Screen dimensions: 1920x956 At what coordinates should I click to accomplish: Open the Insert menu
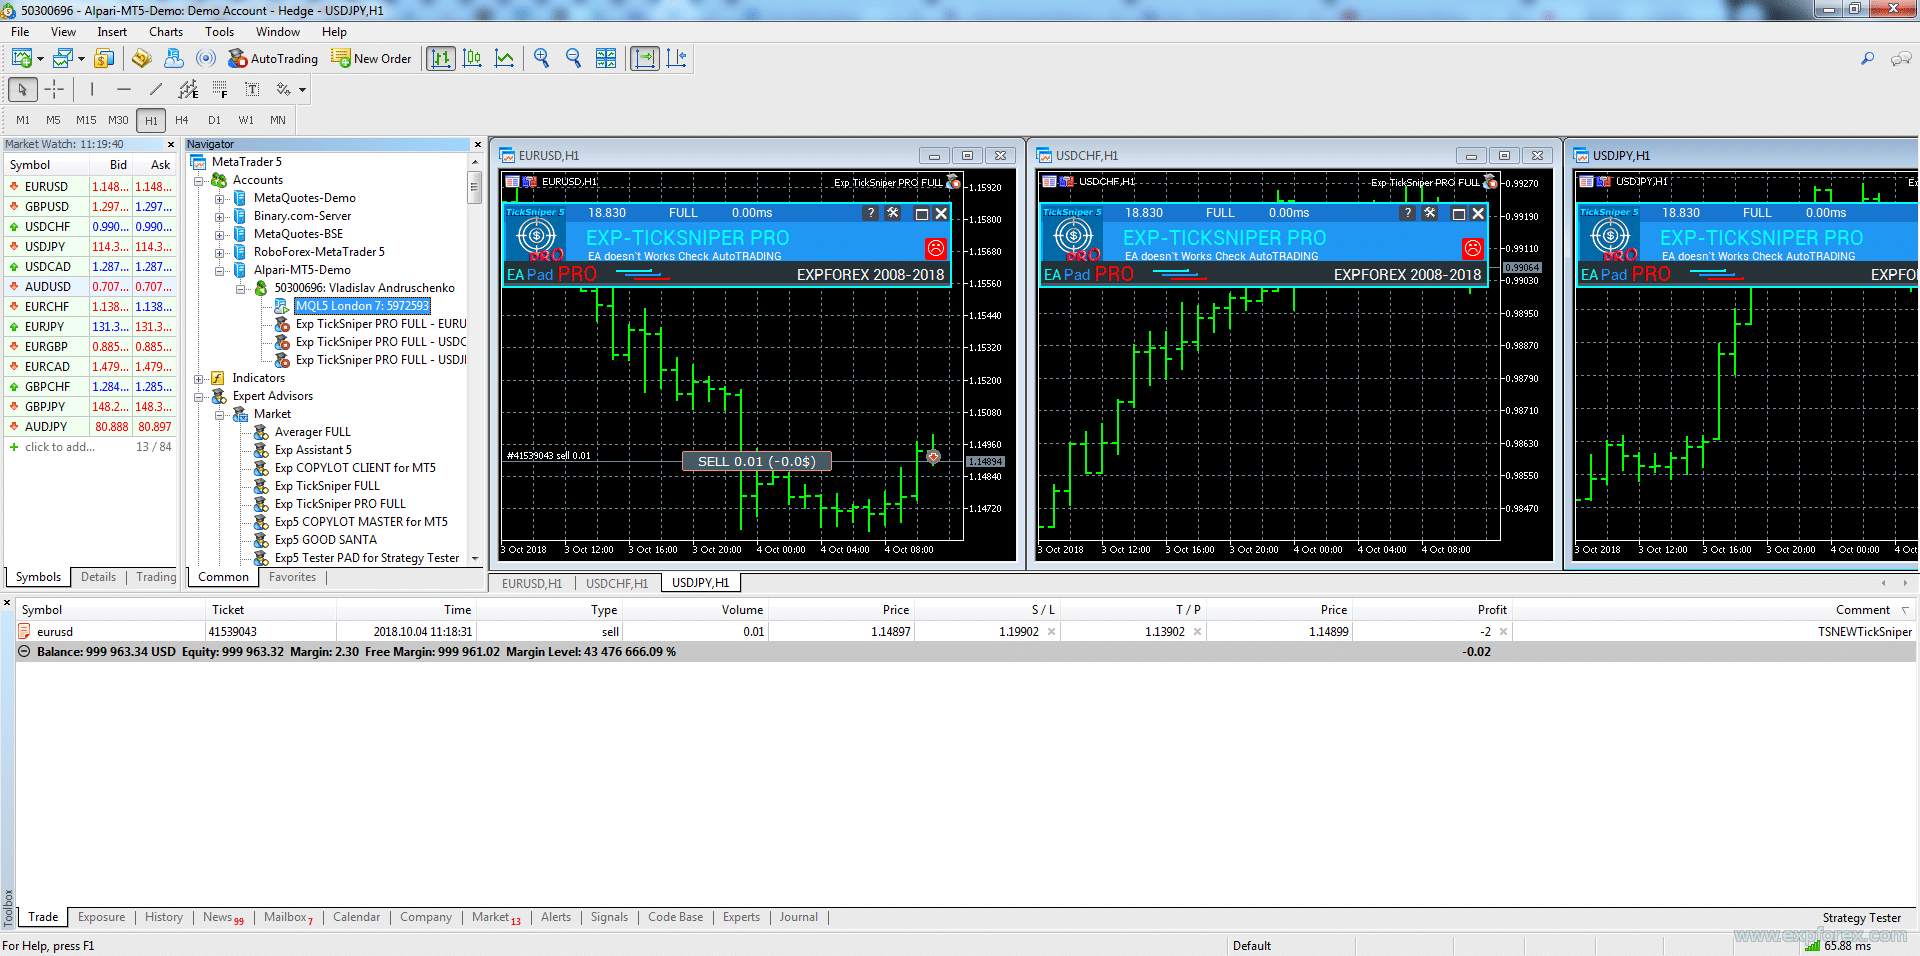pyautogui.click(x=112, y=32)
